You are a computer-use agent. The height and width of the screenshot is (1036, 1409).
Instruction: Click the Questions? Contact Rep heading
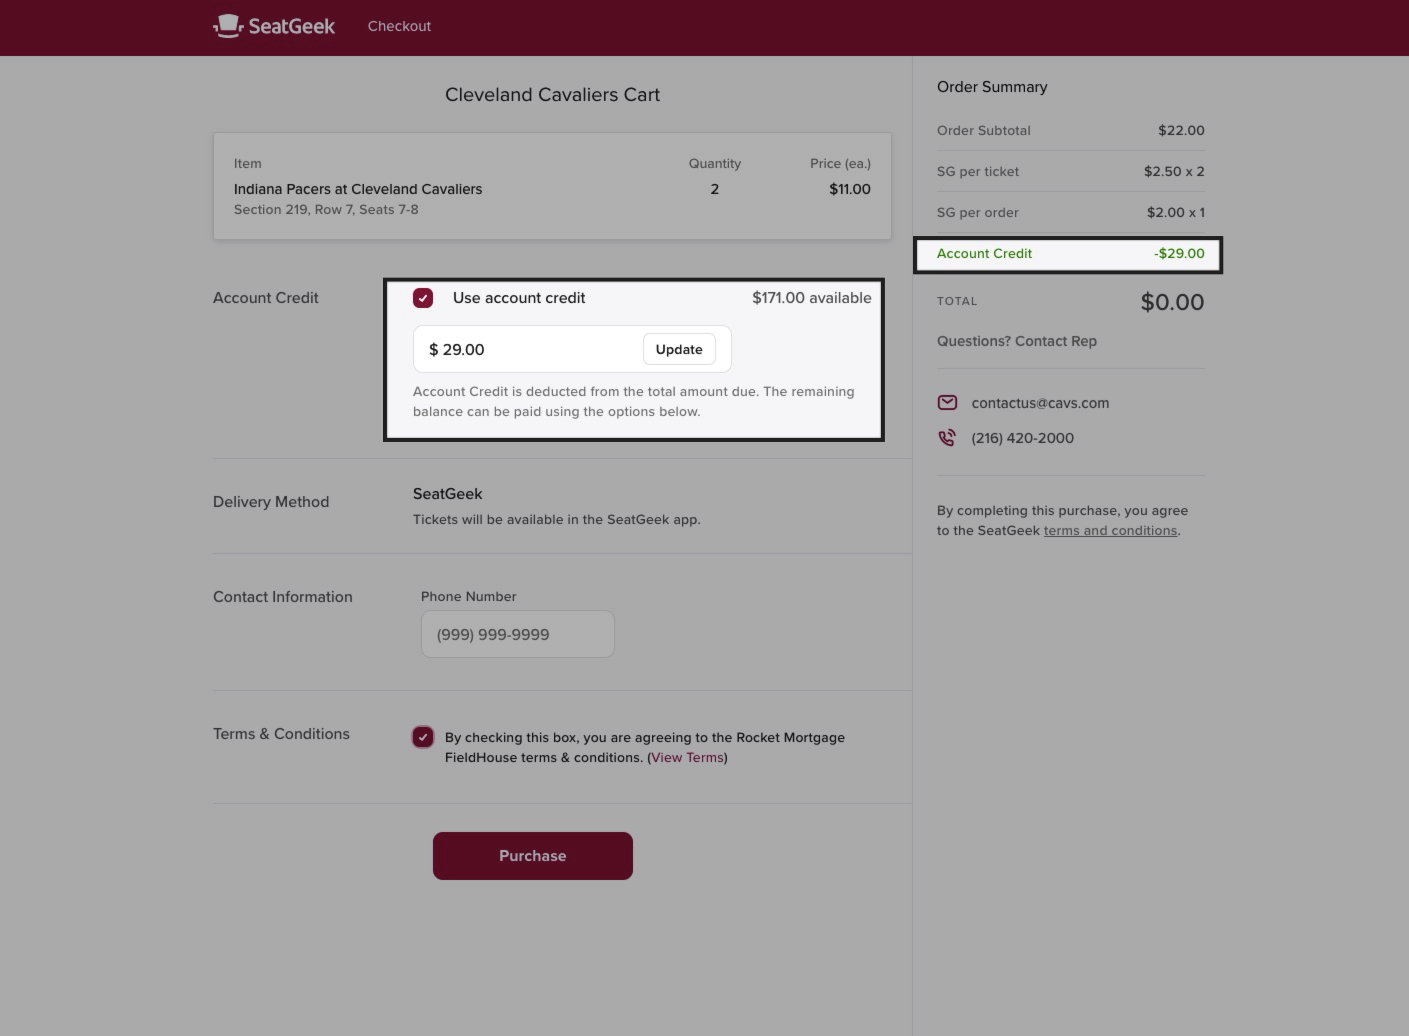point(1016,341)
